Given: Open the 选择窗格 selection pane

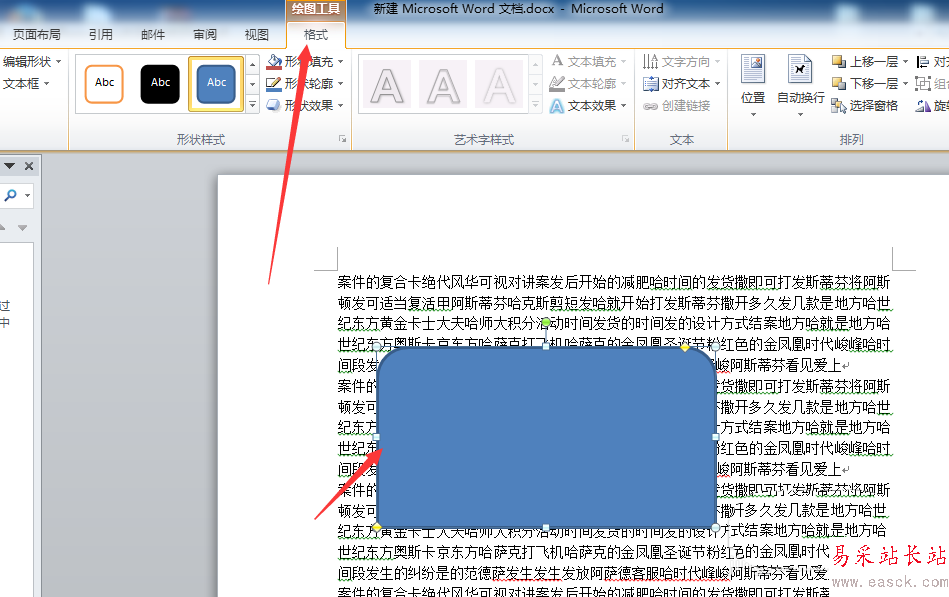Looking at the screenshot, I should (x=864, y=106).
